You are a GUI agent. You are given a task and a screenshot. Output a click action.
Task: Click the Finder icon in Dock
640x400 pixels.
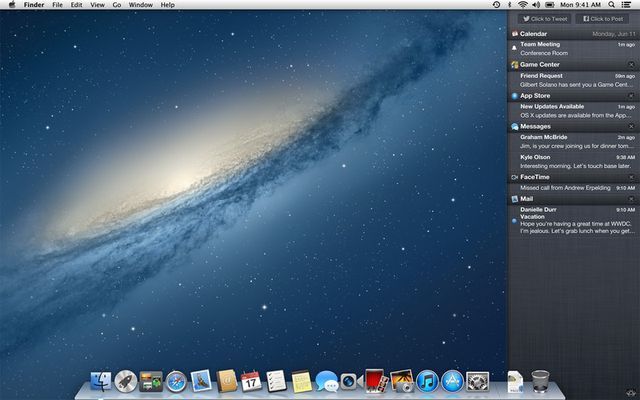coord(101,381)
